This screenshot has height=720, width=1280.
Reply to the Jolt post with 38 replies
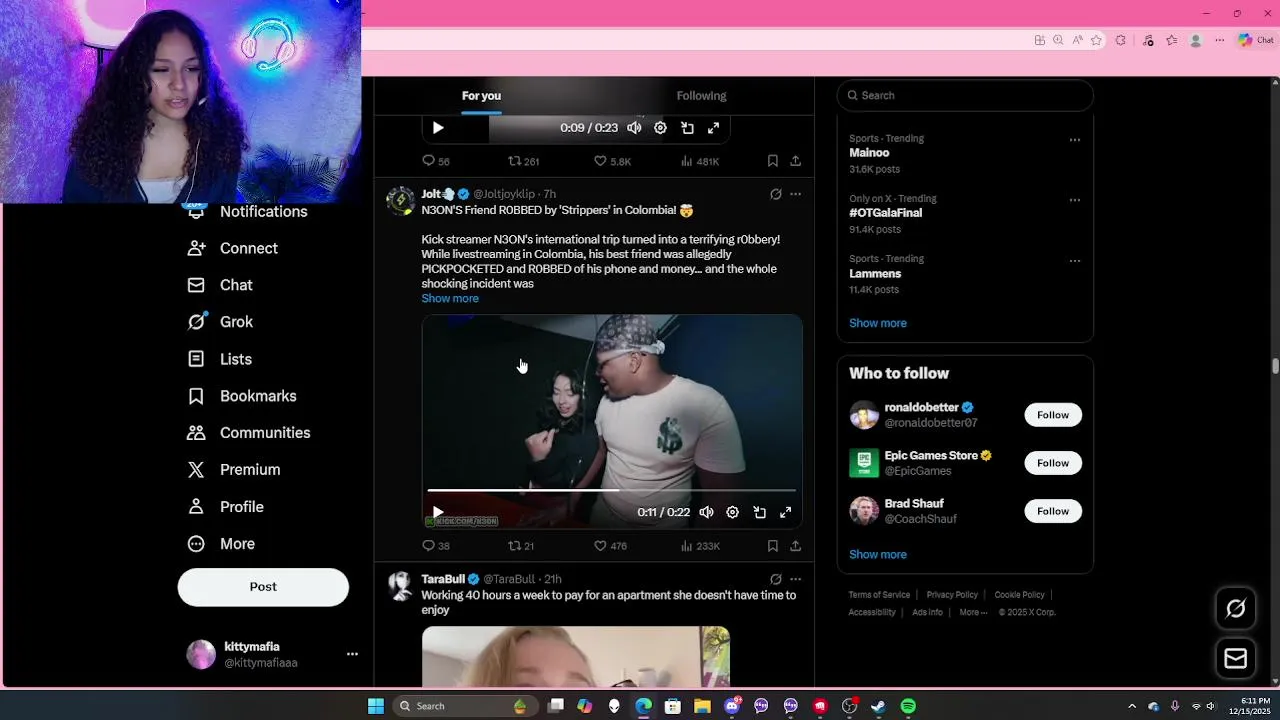coord(436,546)
